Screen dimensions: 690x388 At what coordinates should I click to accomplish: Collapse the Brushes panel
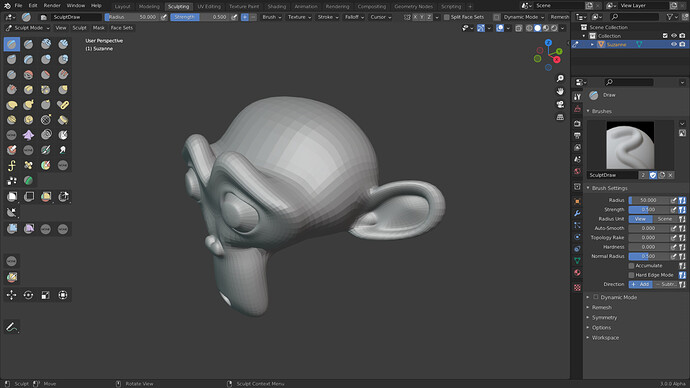pos(602,111)
